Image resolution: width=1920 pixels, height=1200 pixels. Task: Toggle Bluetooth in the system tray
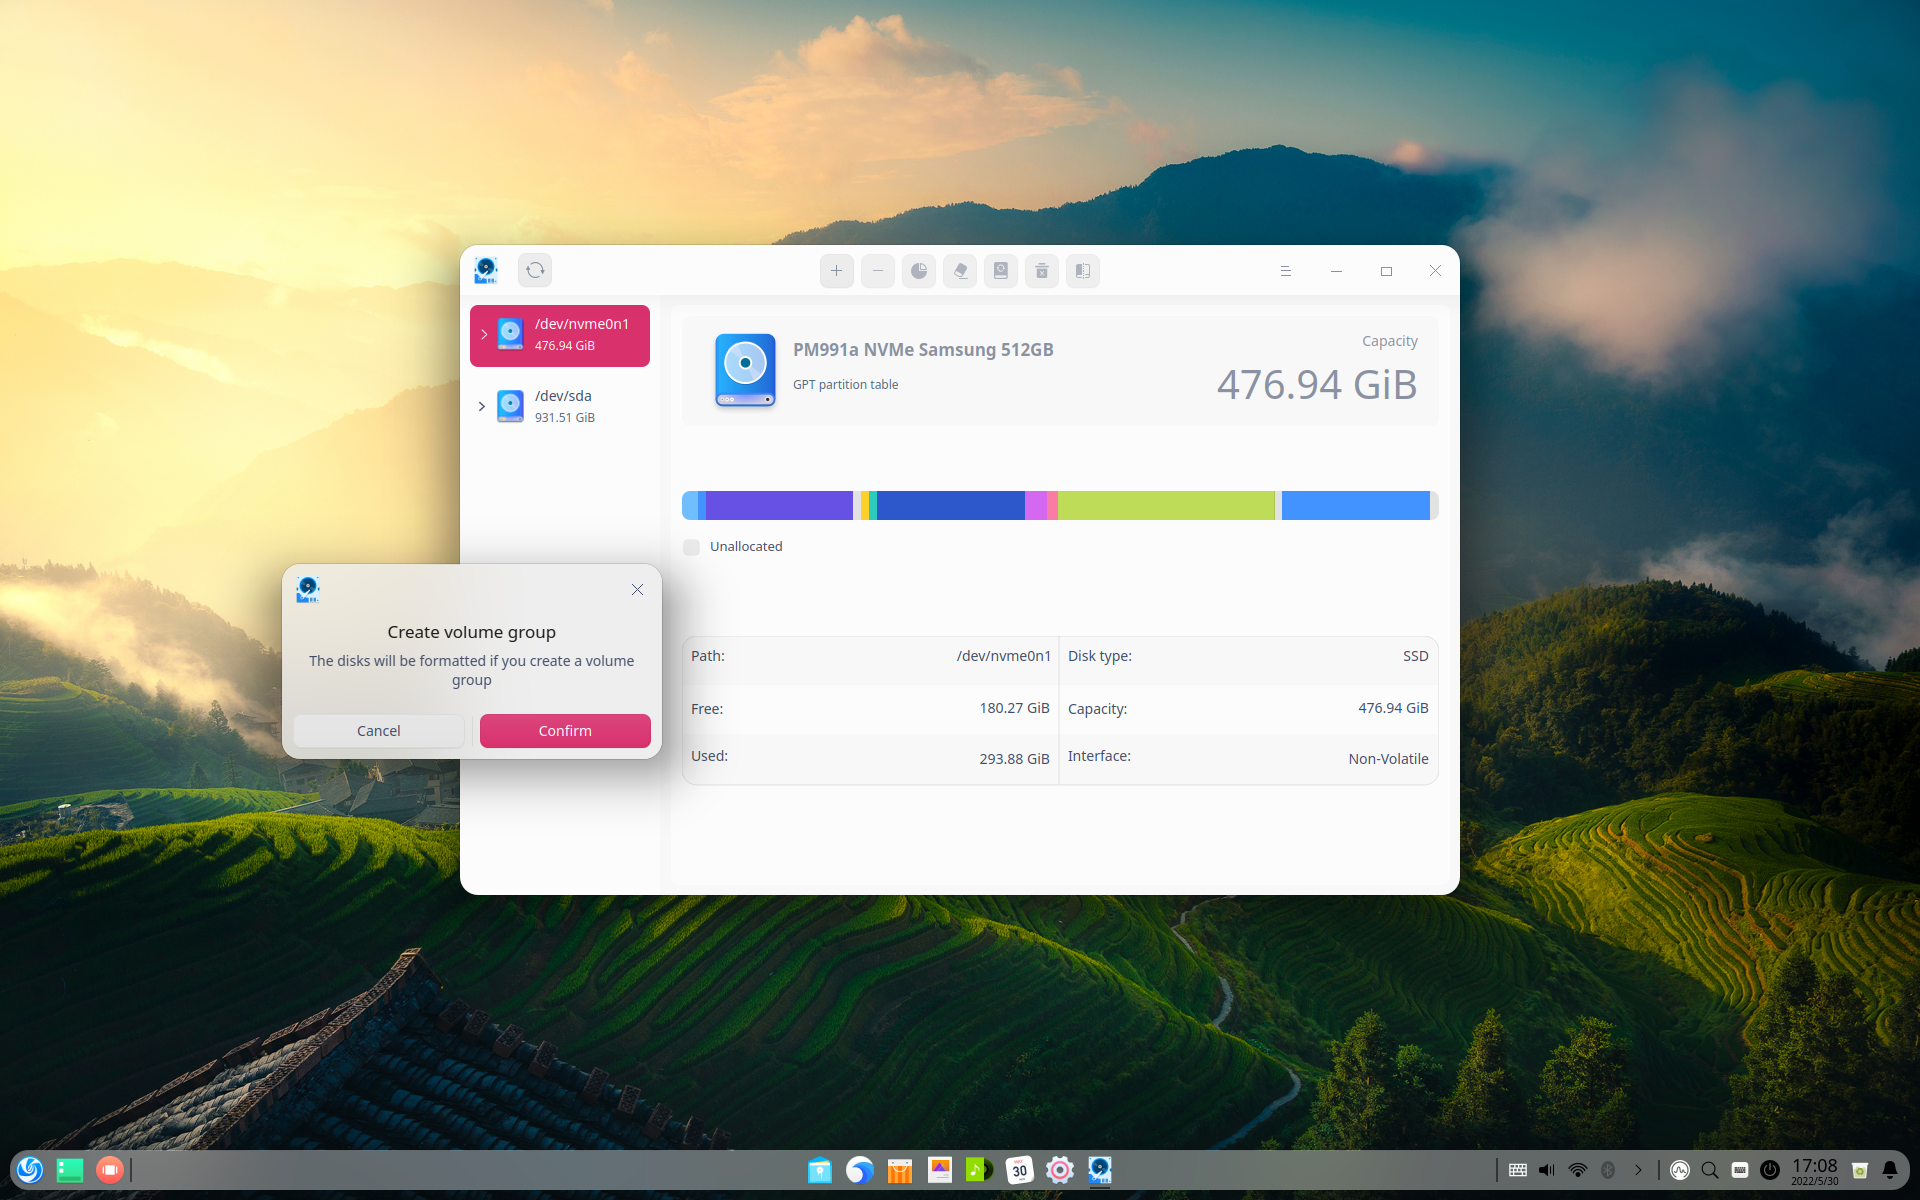[x=1608, y=1169]
